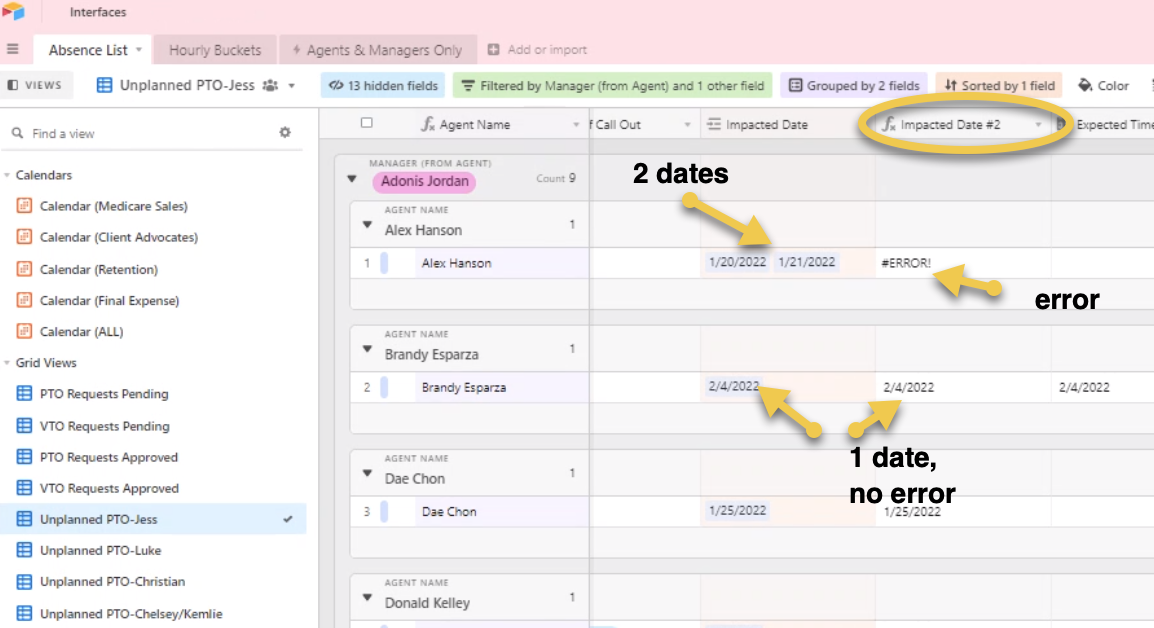Viewport: 1154px width, 628px height.
Task: Open the view name dropdown arrow
Action: [x=291, y=86]
